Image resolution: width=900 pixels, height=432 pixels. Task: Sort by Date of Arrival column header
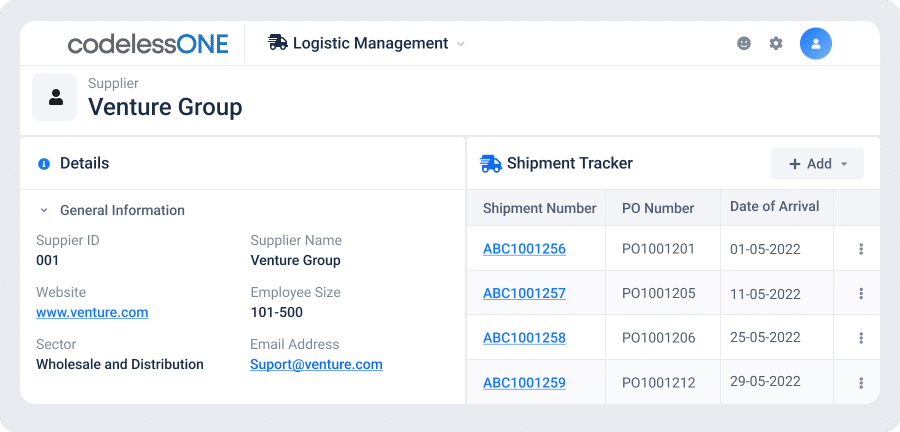(x=774, y=207)
